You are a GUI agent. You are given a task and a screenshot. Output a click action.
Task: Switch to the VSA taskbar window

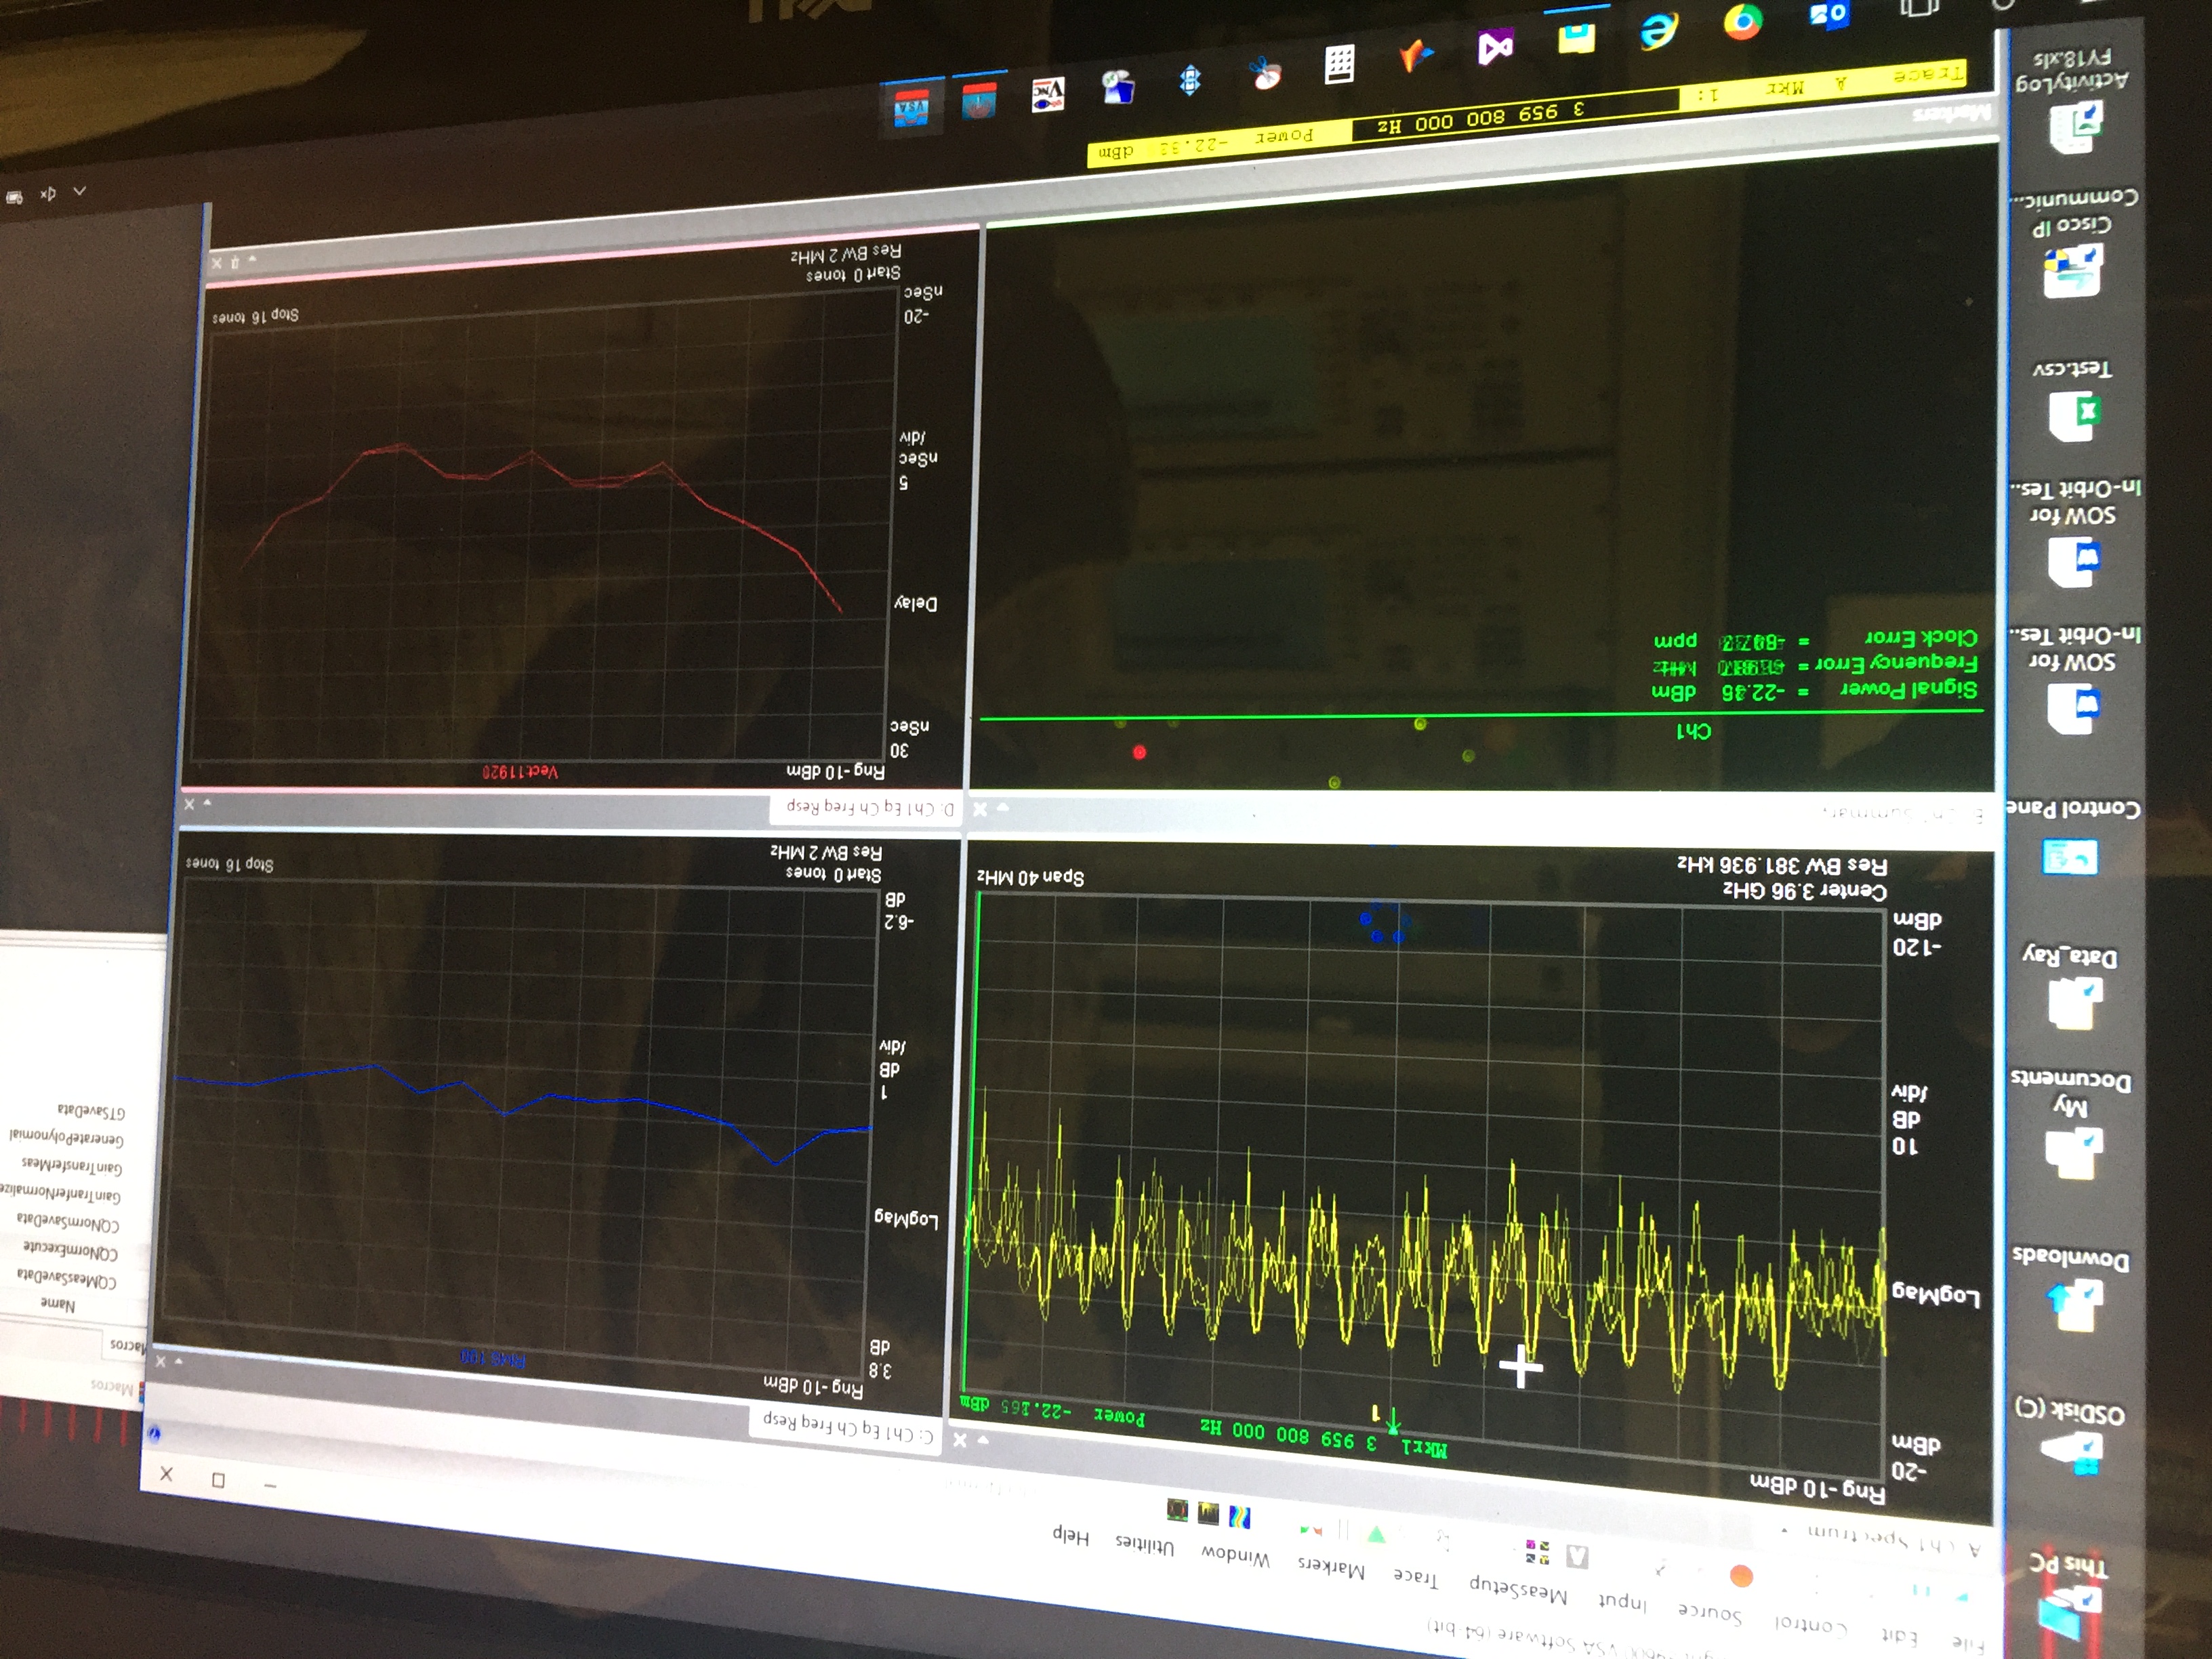[x=911, y=108]
